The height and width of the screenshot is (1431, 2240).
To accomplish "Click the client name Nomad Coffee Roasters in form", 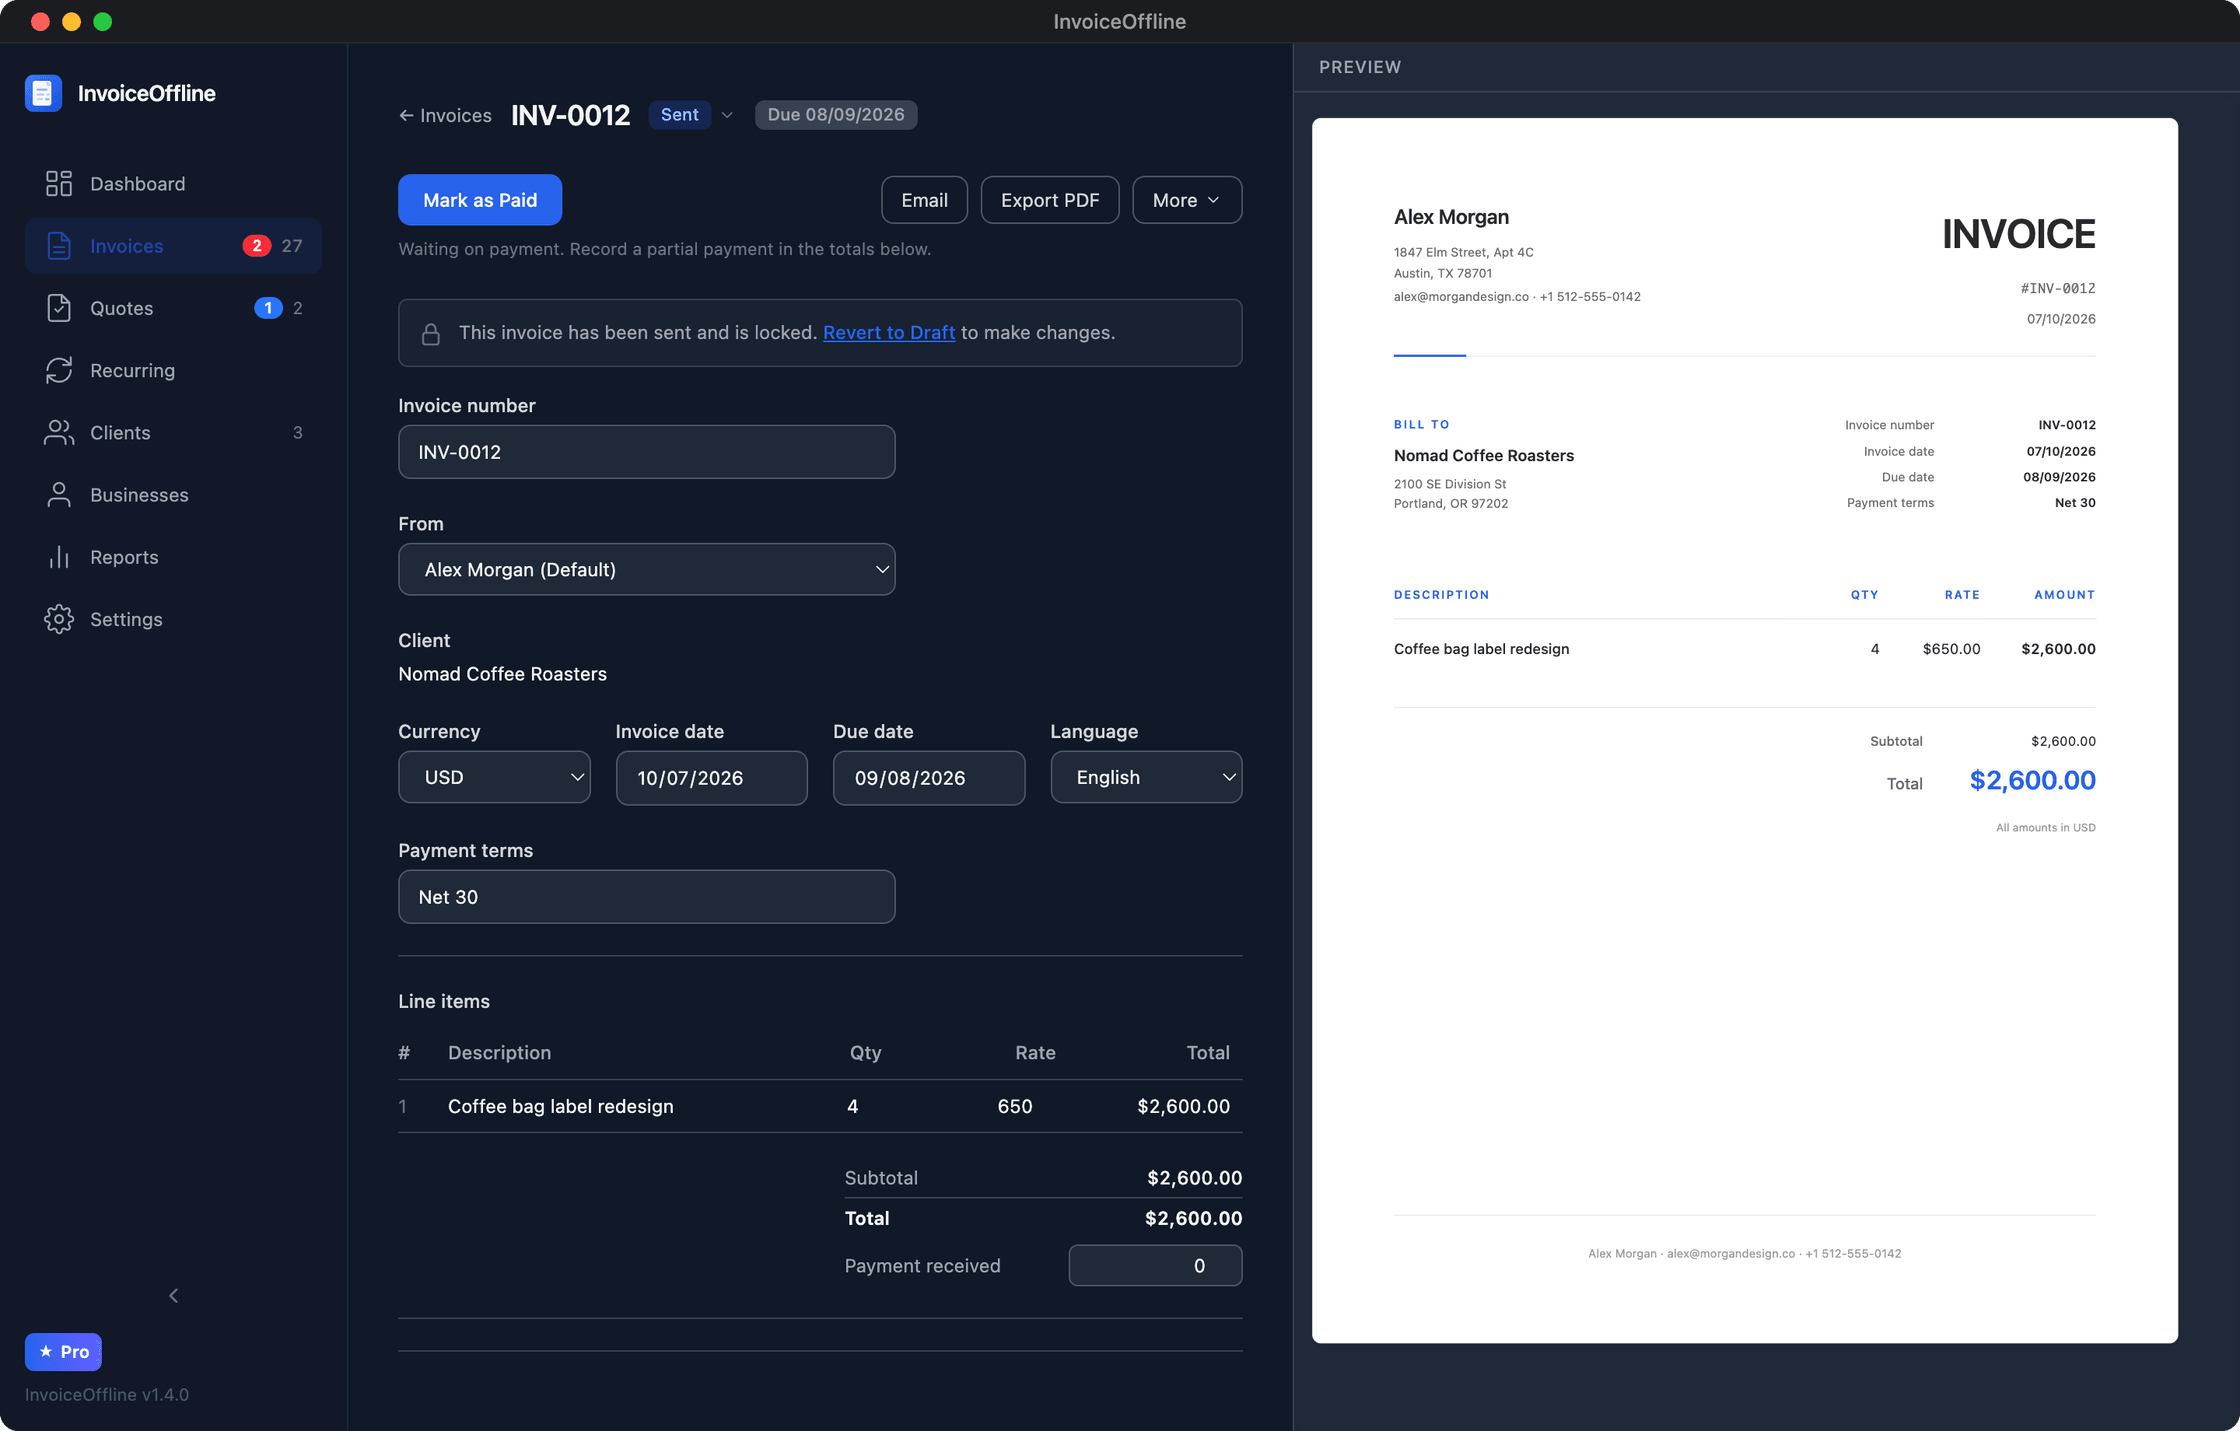I will tap(503, 674).
